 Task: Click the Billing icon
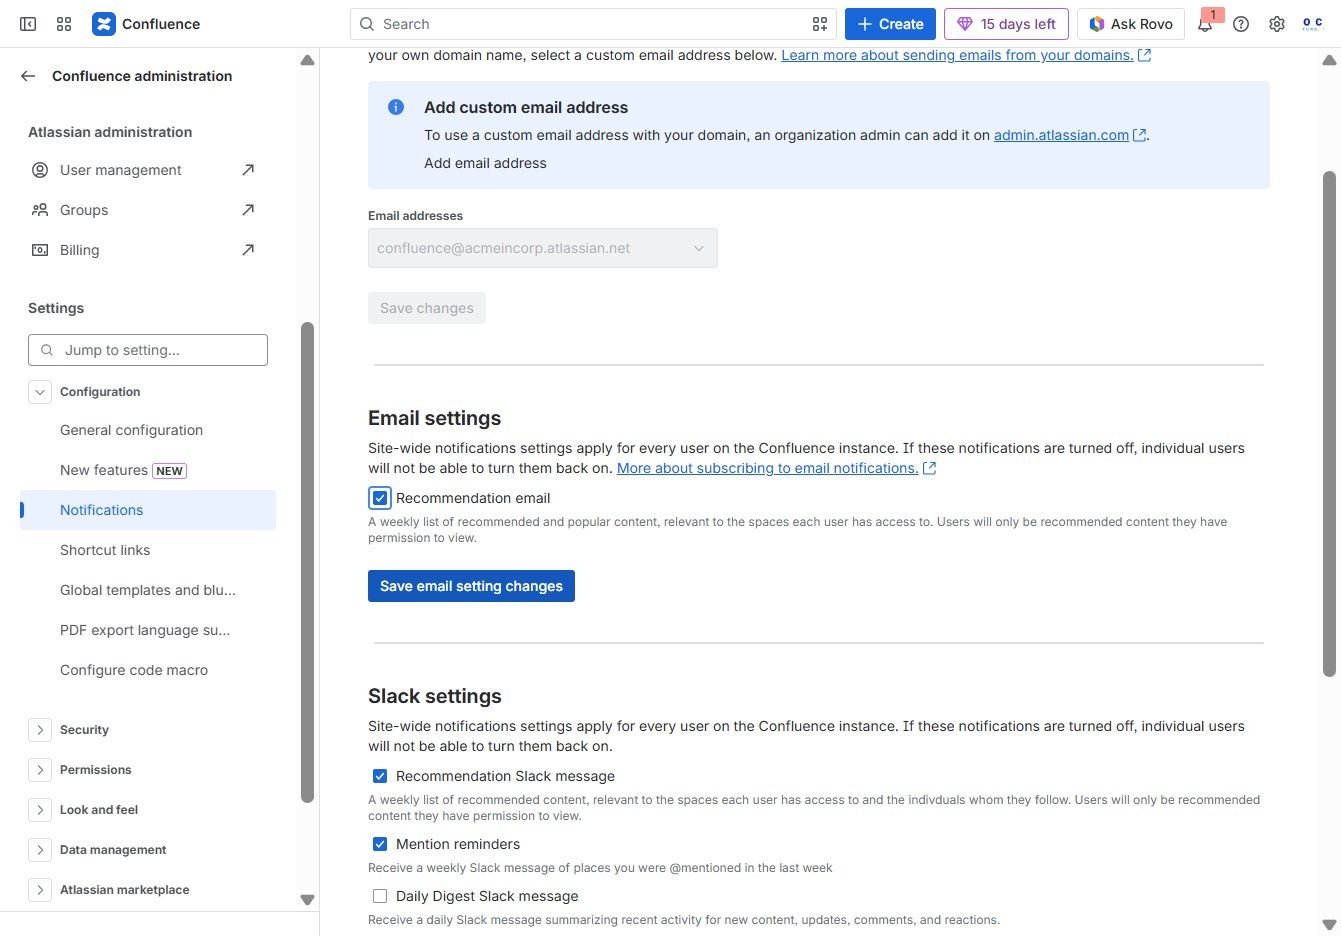coord(40,250)
